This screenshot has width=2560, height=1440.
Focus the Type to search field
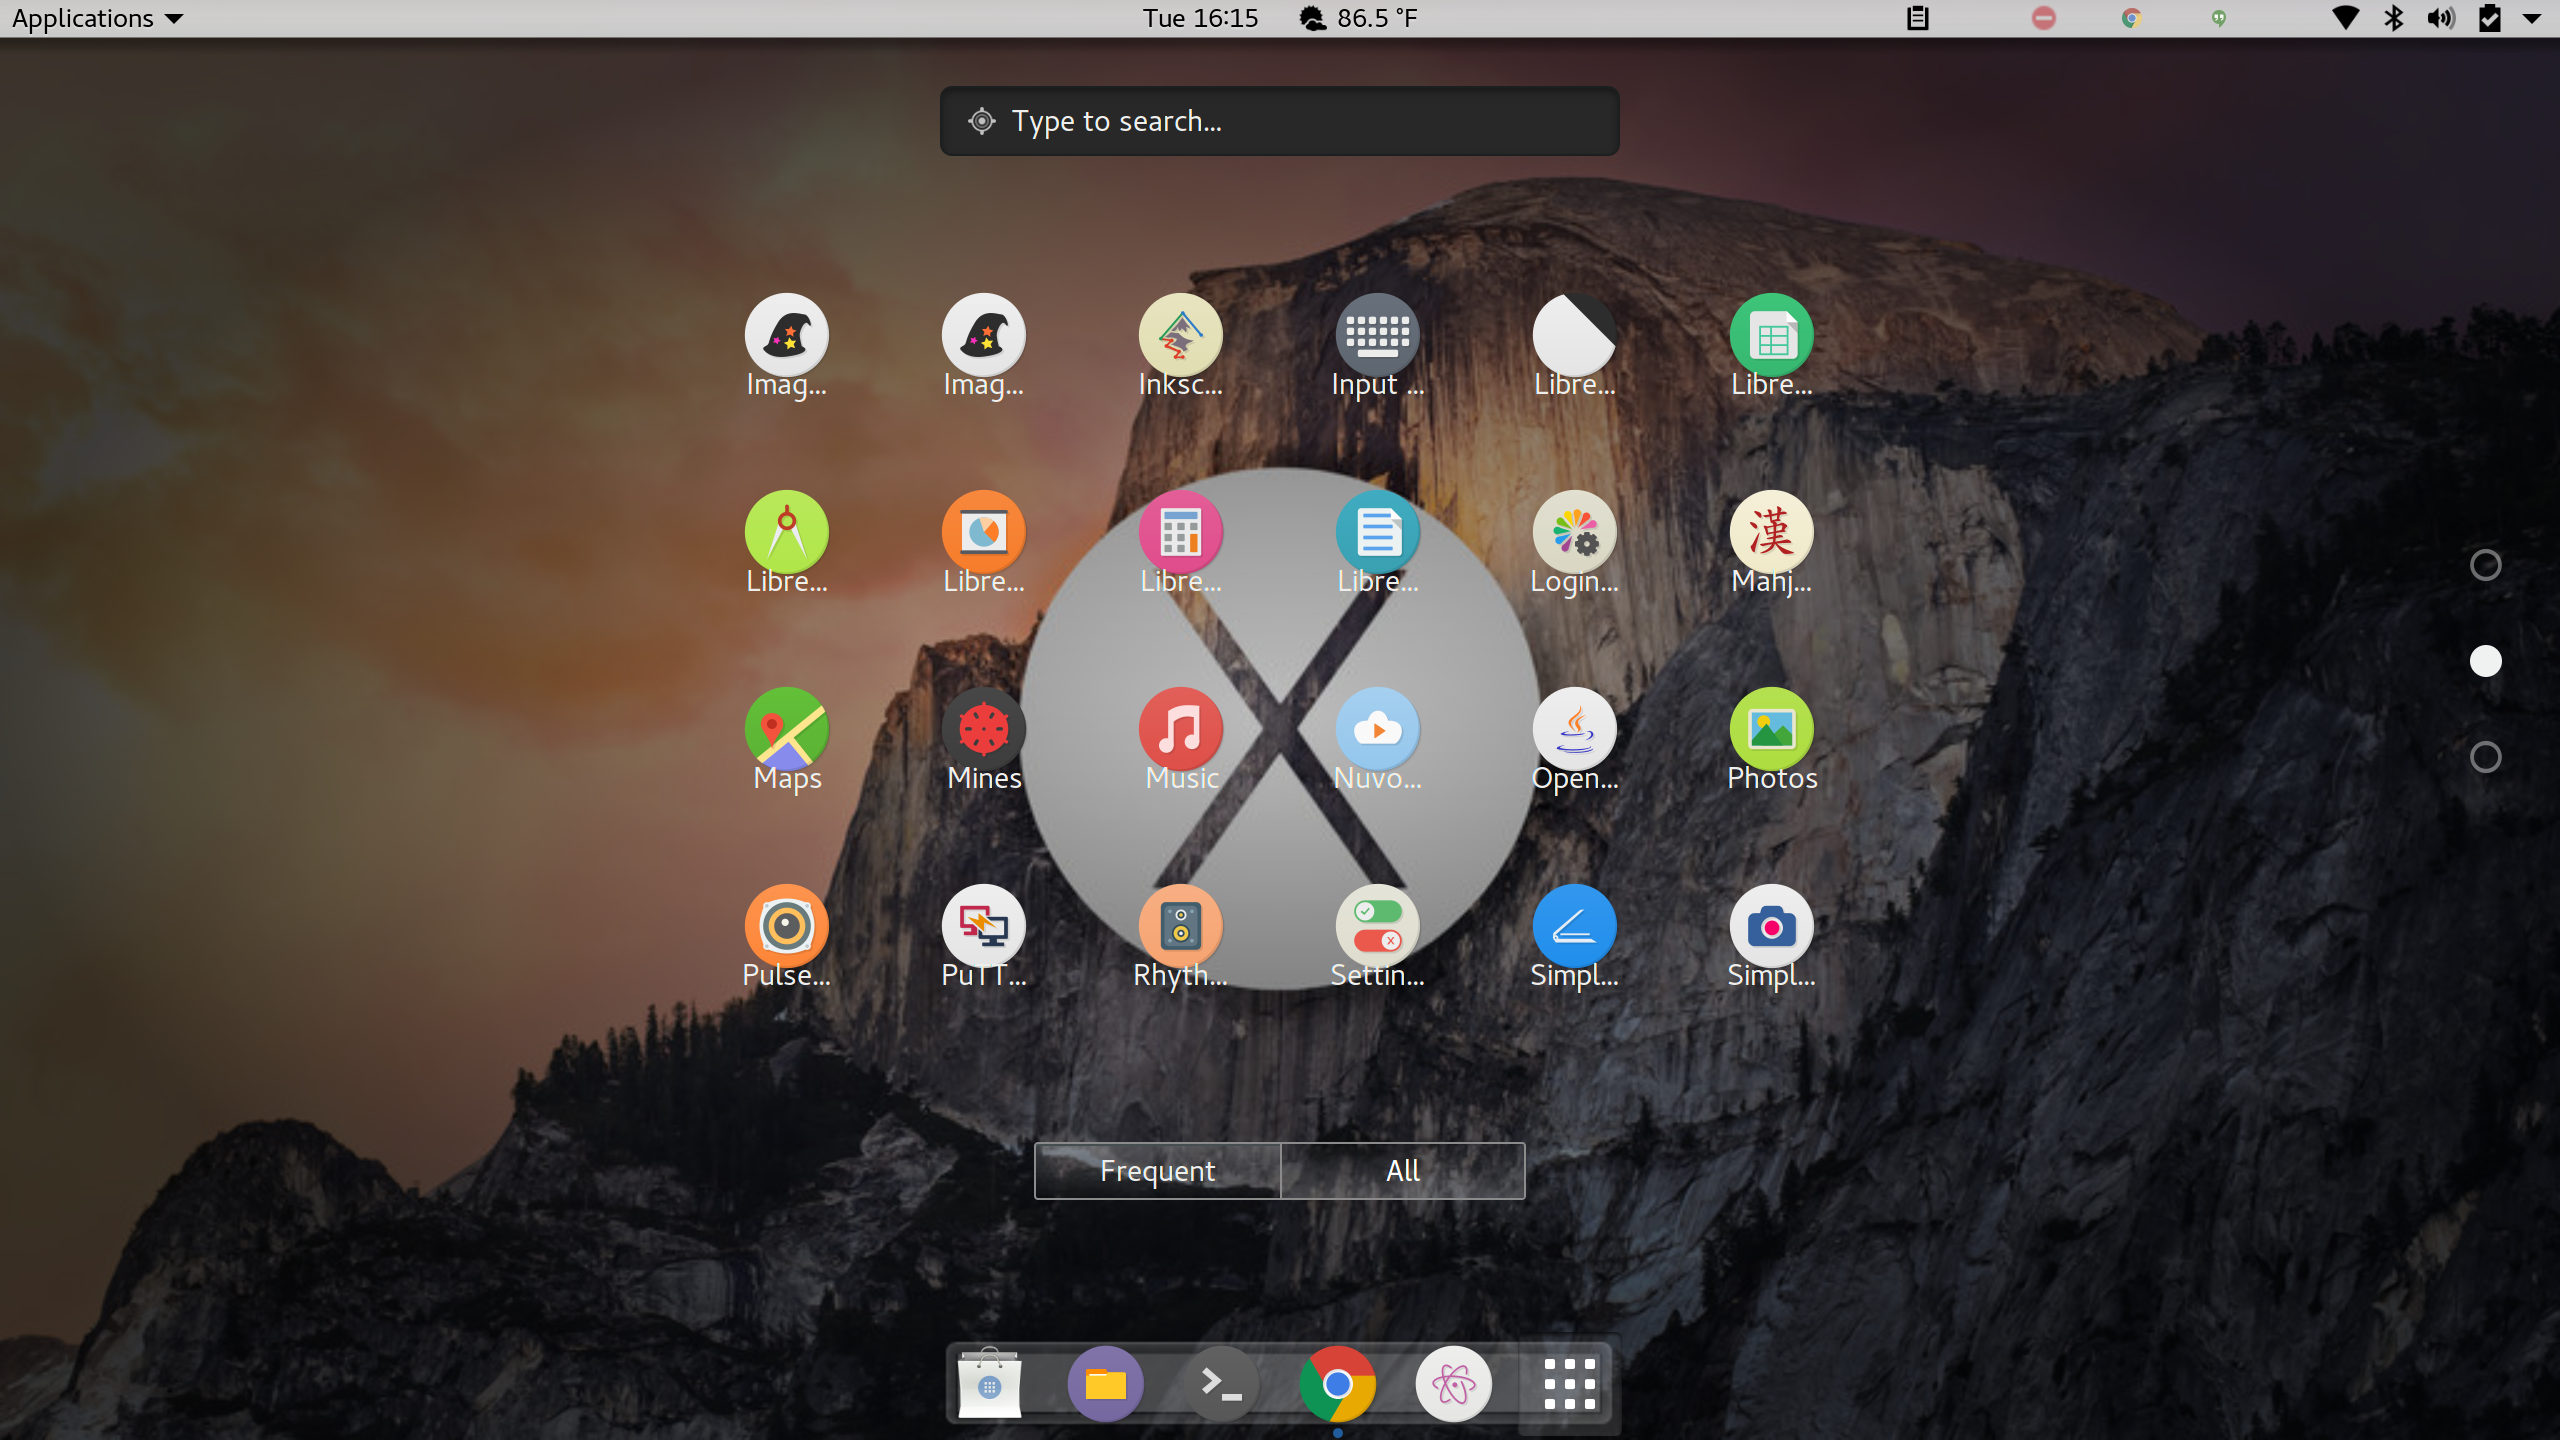(x=1280, y=121)
